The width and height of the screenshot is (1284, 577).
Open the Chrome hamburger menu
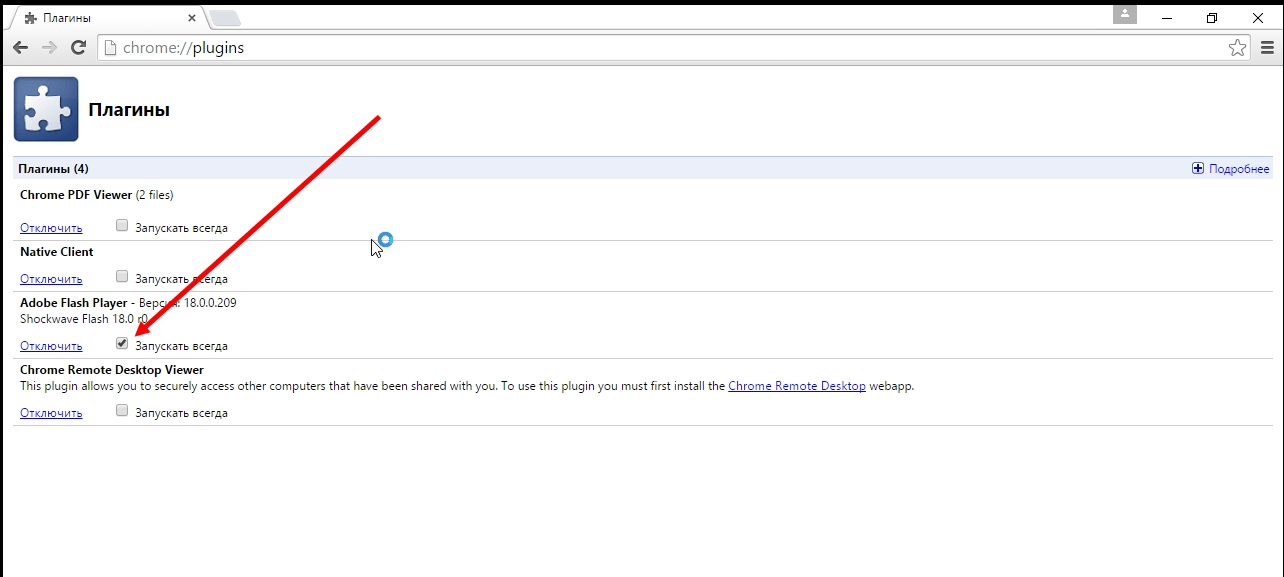click(1267, 47)
